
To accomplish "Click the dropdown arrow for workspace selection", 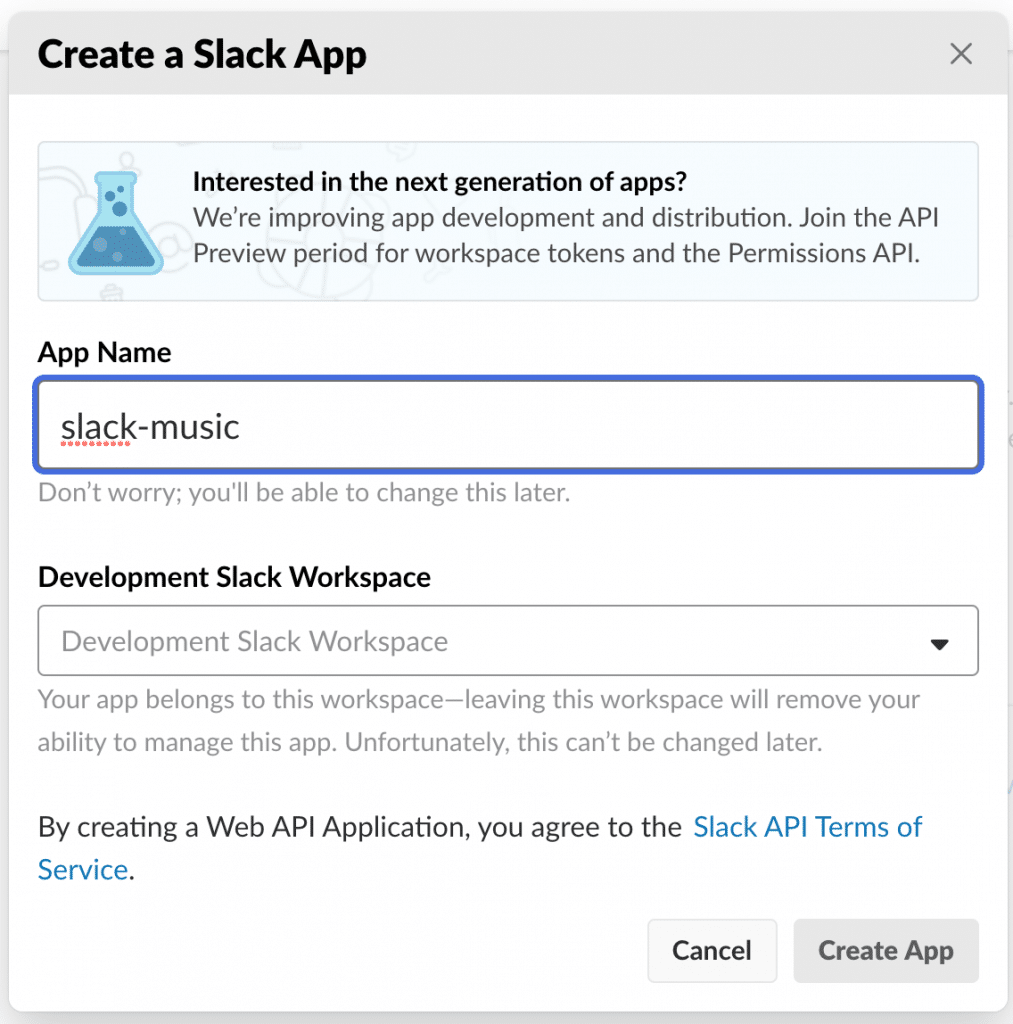I will (939, 645).
